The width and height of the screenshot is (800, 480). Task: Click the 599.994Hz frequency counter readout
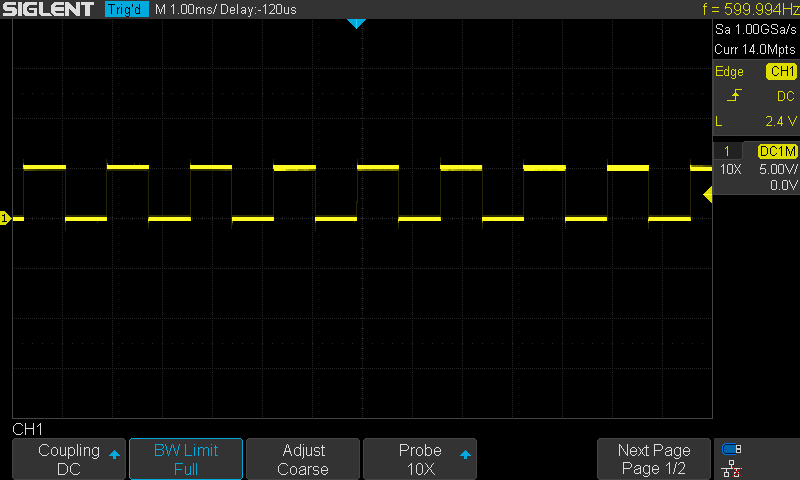pos(751,10)
